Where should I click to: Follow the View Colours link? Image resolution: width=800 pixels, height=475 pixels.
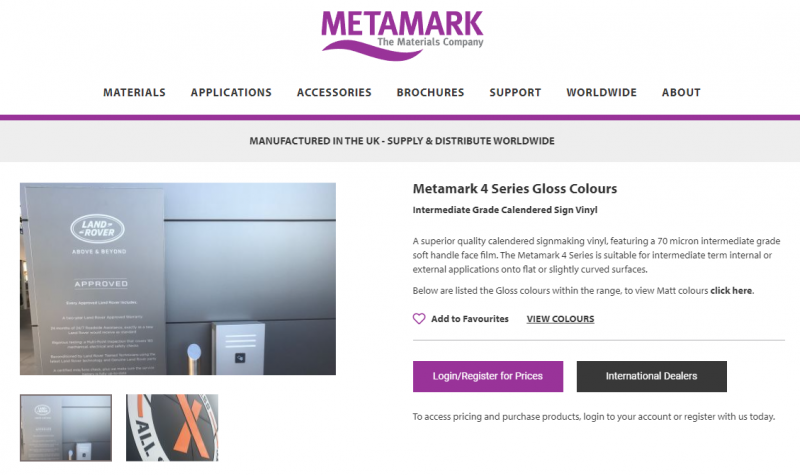(x=560, y=319)
